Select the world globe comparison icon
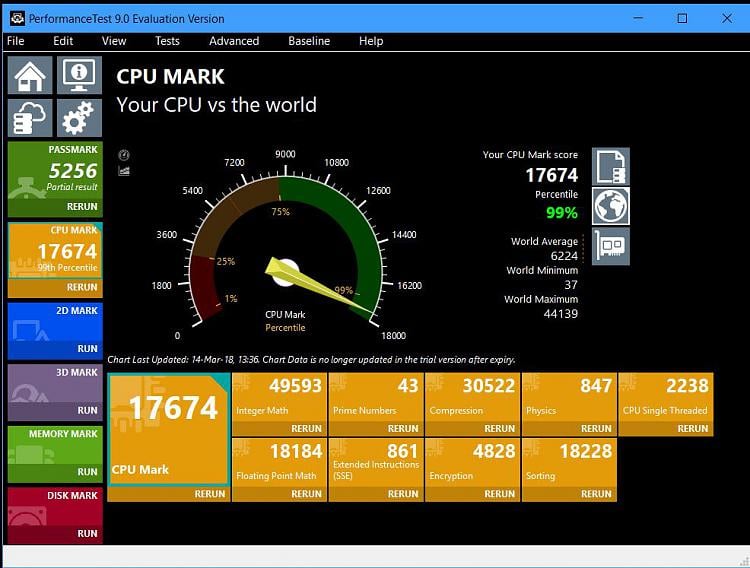750x568 pixels. click(611, 206)
